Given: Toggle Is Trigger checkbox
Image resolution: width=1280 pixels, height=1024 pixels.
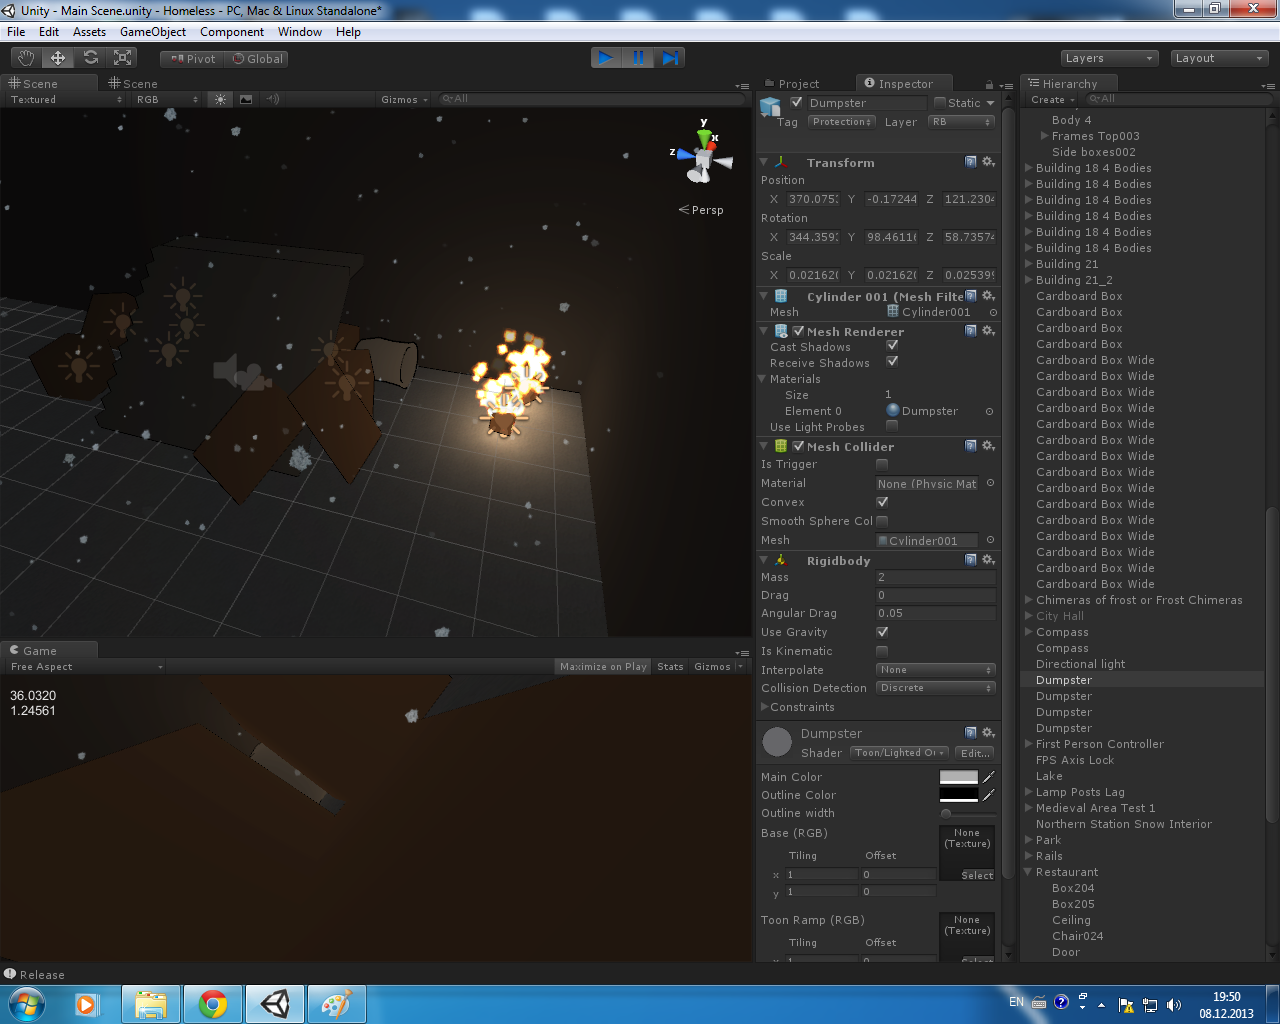Looking at the screenshot, I should (x=882, y=464).
